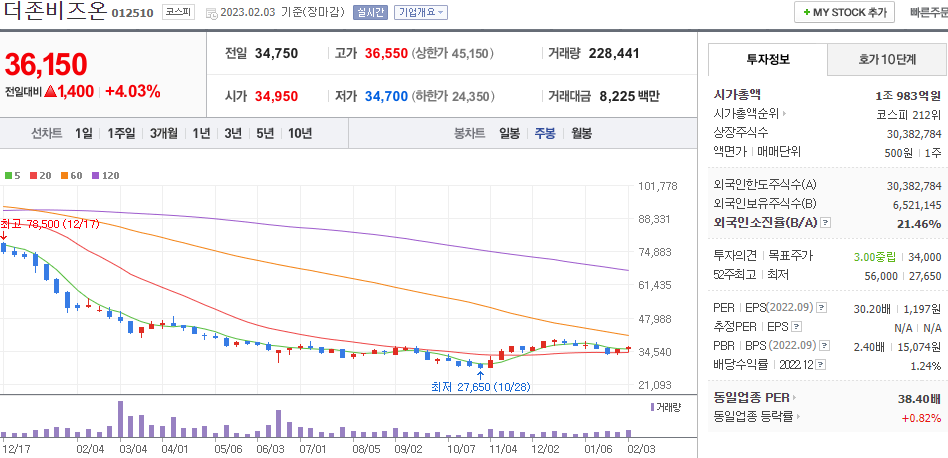Switch to the 호가10단계 tab

(x=887, y=59)
